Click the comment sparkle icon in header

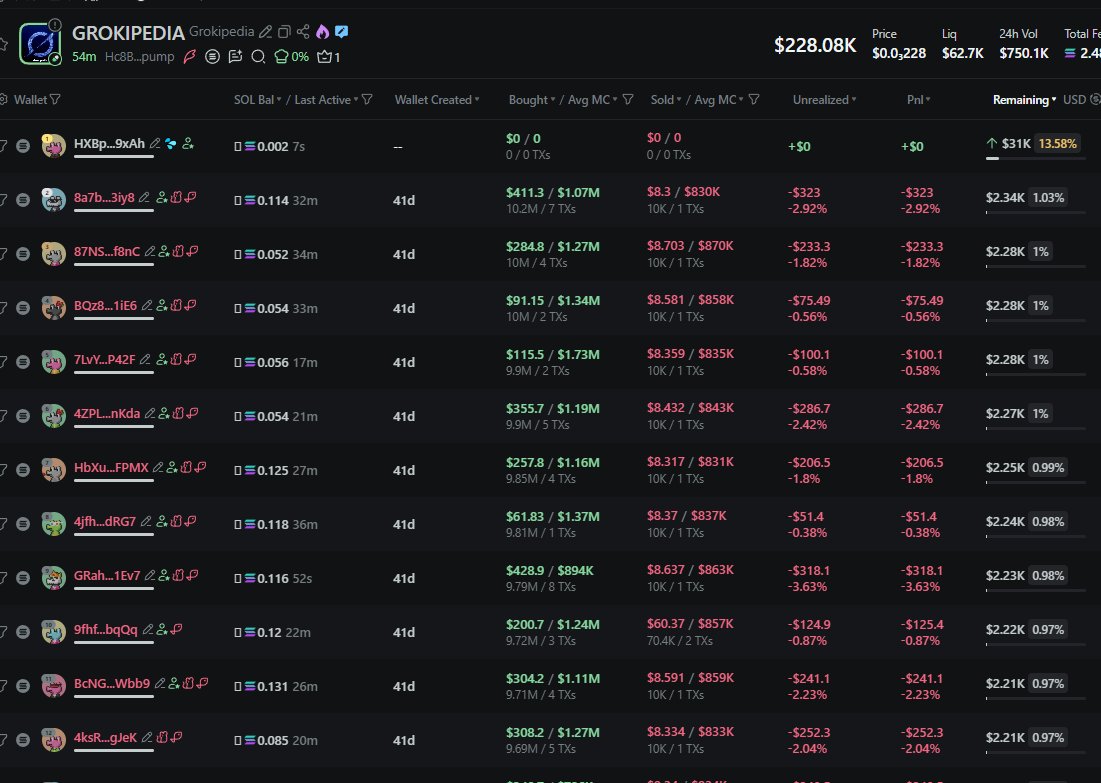[x=235, y=57]
